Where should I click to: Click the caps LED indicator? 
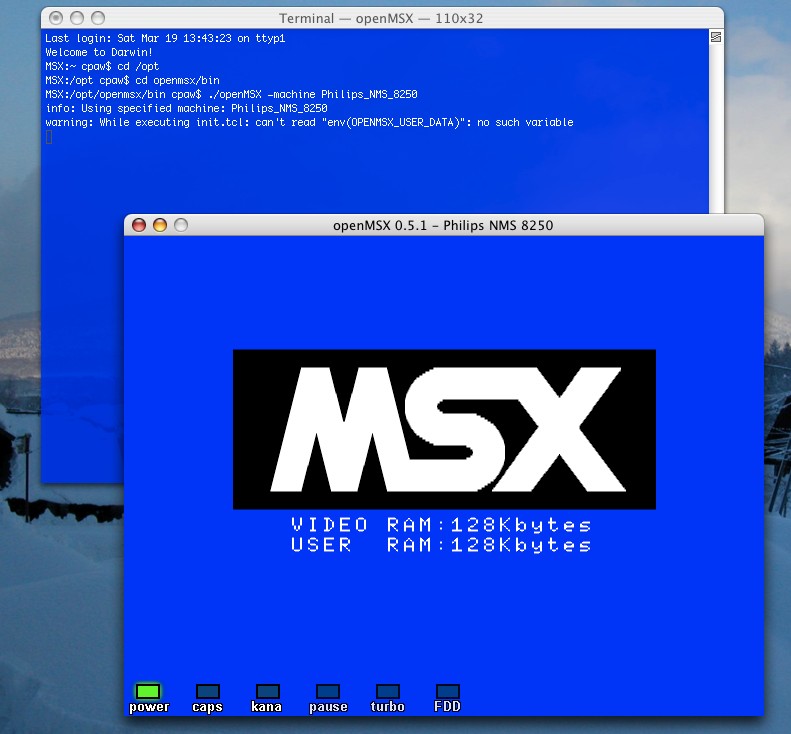tap(208, 691)
